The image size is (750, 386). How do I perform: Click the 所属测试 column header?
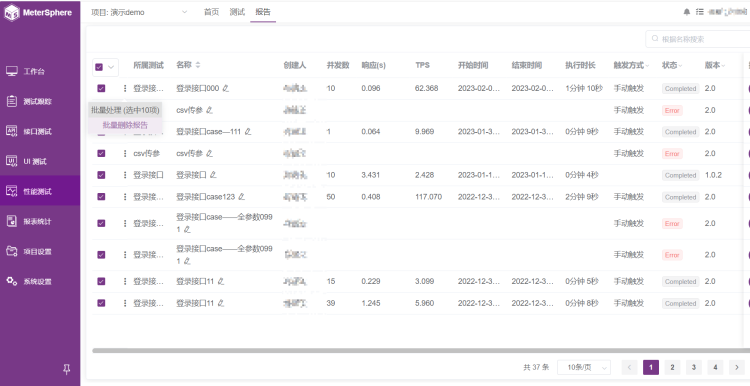point(148,66)
